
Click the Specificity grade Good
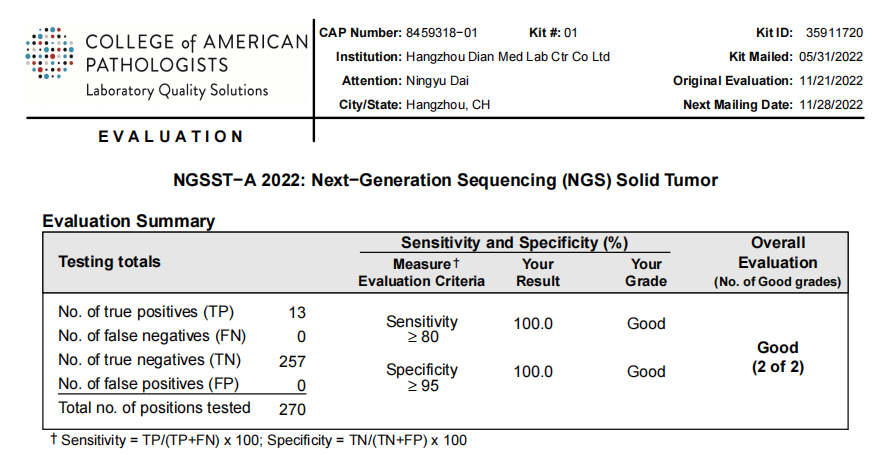pyautogui.click(x=646, y=372)
